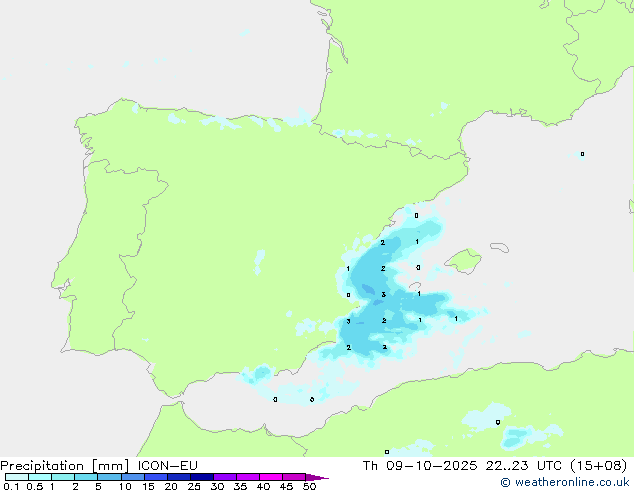The height and width of the screenshot is (490, 634).
Task: Click the '0' value northwest of Corsica
Action: (x=582, y=154)
